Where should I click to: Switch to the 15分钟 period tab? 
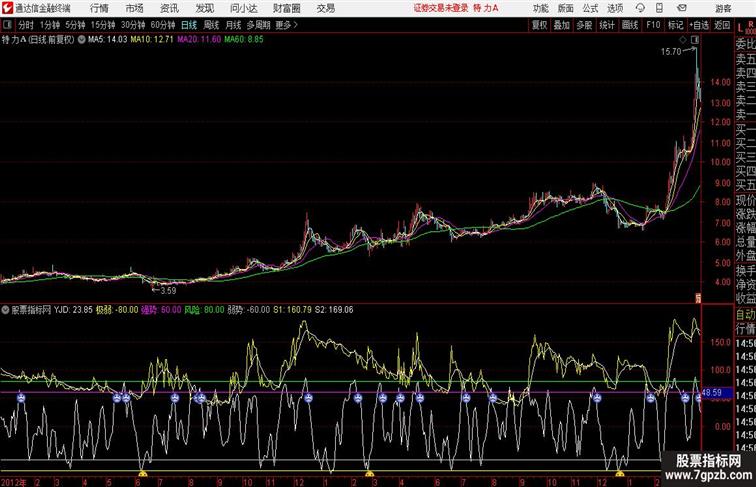tap(103, 25)
